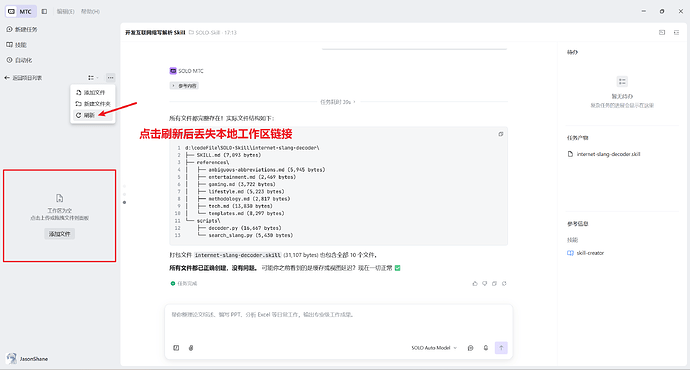Image resolution: width=690 pixels, height=370 pixels.
Task: Click the MTC app logo button
Action: click(x=20, y=11)
